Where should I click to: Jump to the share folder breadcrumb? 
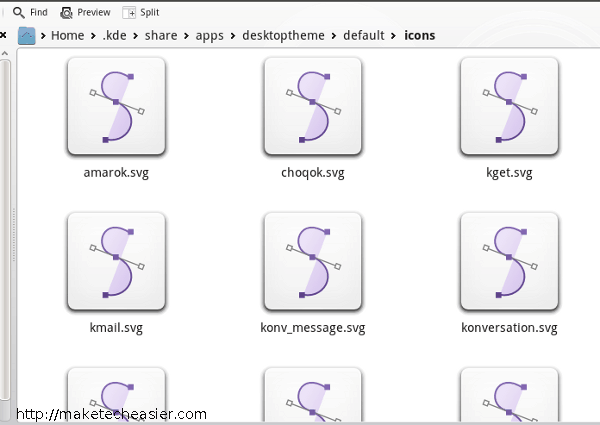[x=161, y=36]
